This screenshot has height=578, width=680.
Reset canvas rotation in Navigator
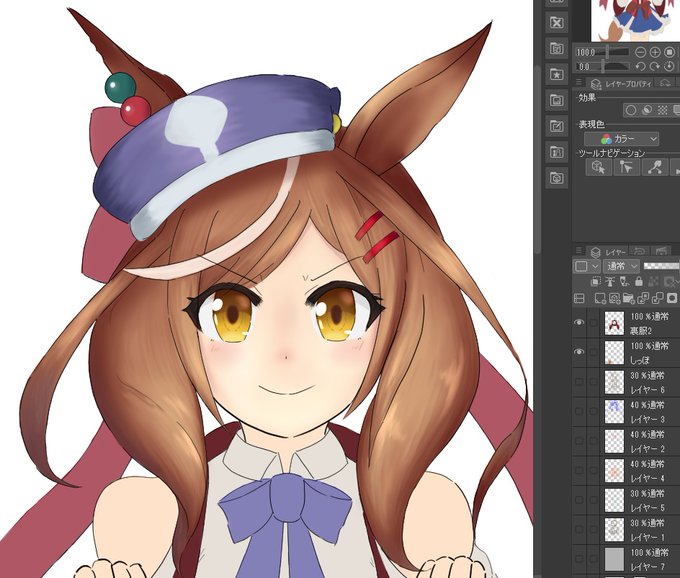(670, 66)
